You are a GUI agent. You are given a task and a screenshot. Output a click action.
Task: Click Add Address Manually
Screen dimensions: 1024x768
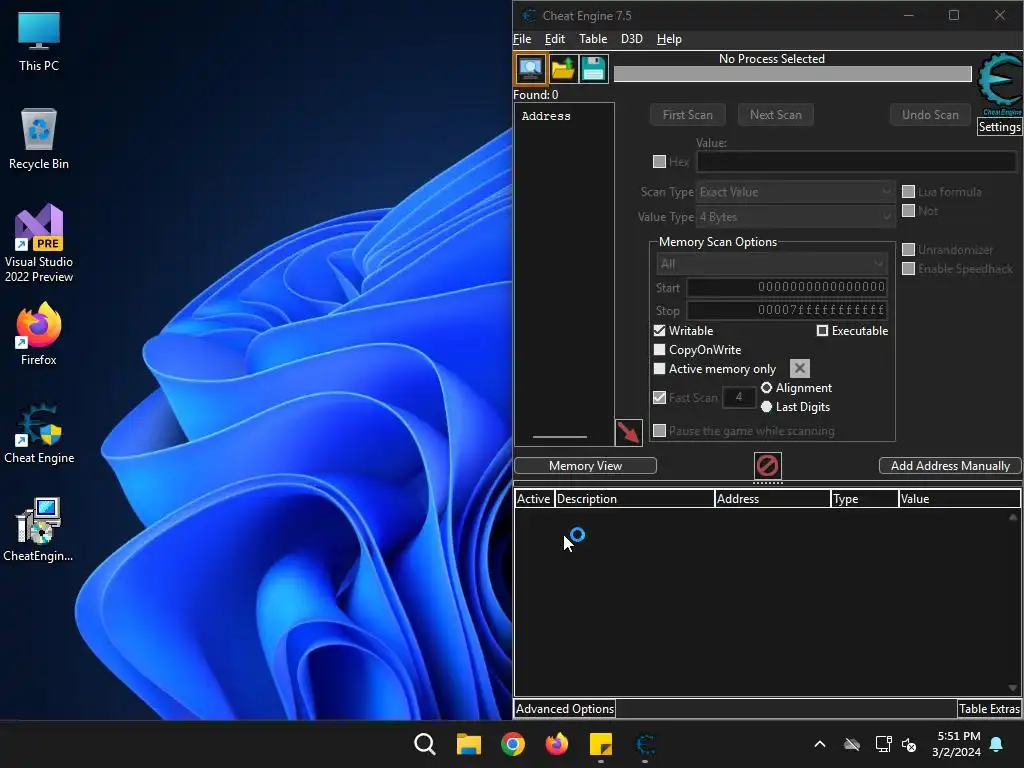950,466
